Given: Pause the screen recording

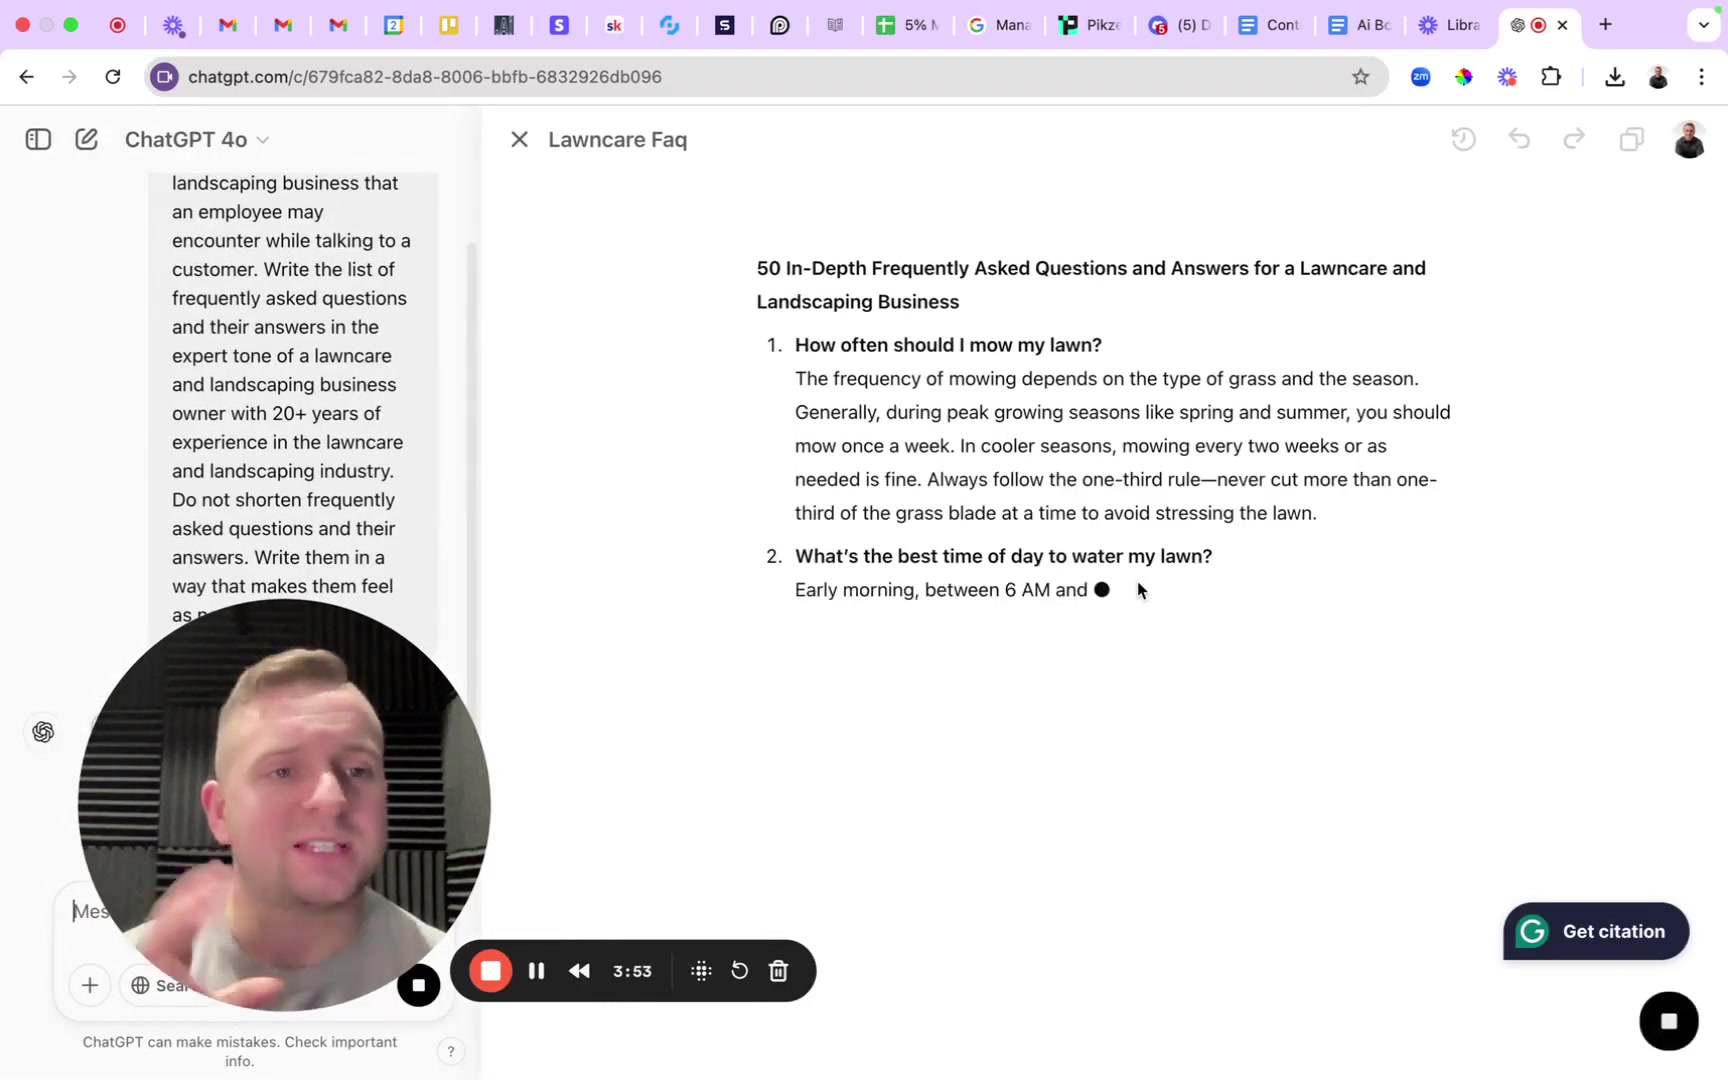Looking at the screenshot, I should 536,971.
